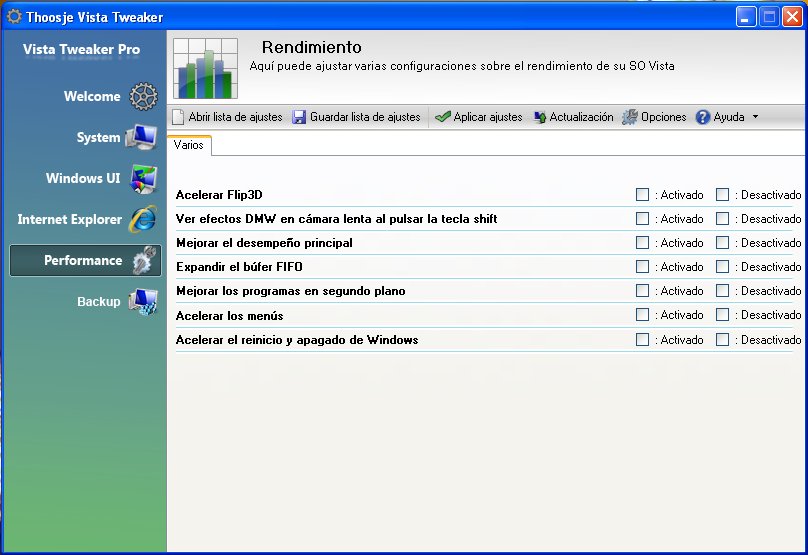Click the Actualización update icon
The image size is (808, 555).
pos(540,117)
